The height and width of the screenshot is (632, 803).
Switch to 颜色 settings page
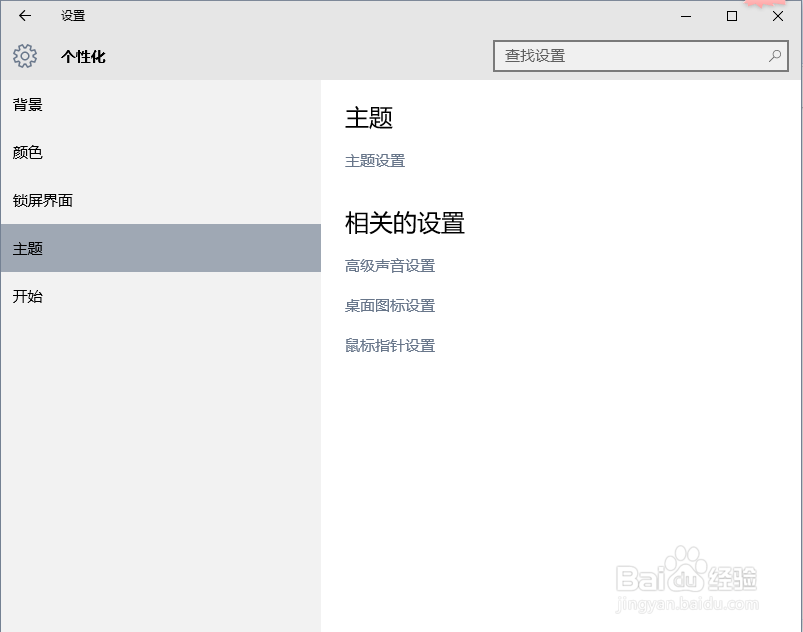(x=28, y=152)
